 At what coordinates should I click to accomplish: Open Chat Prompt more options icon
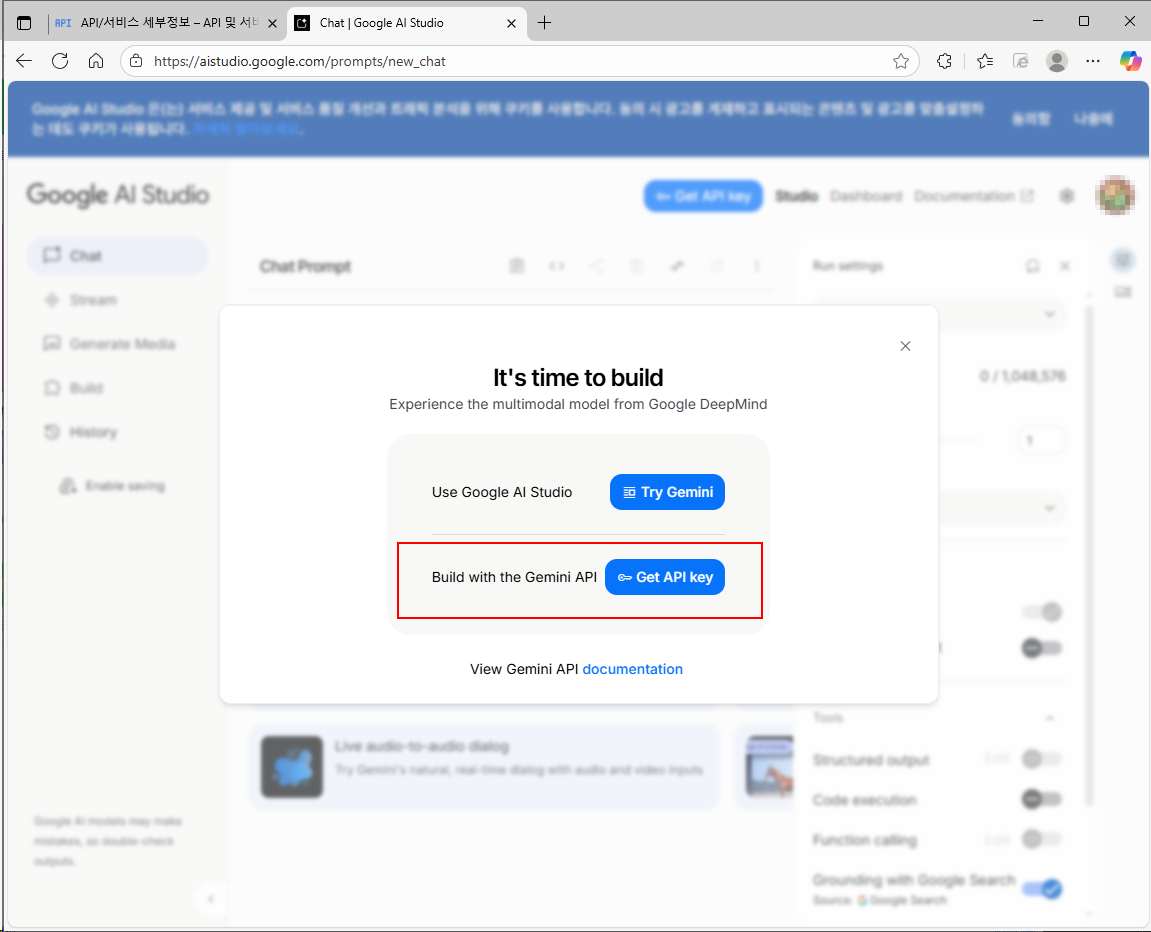[x=757, y=266]
